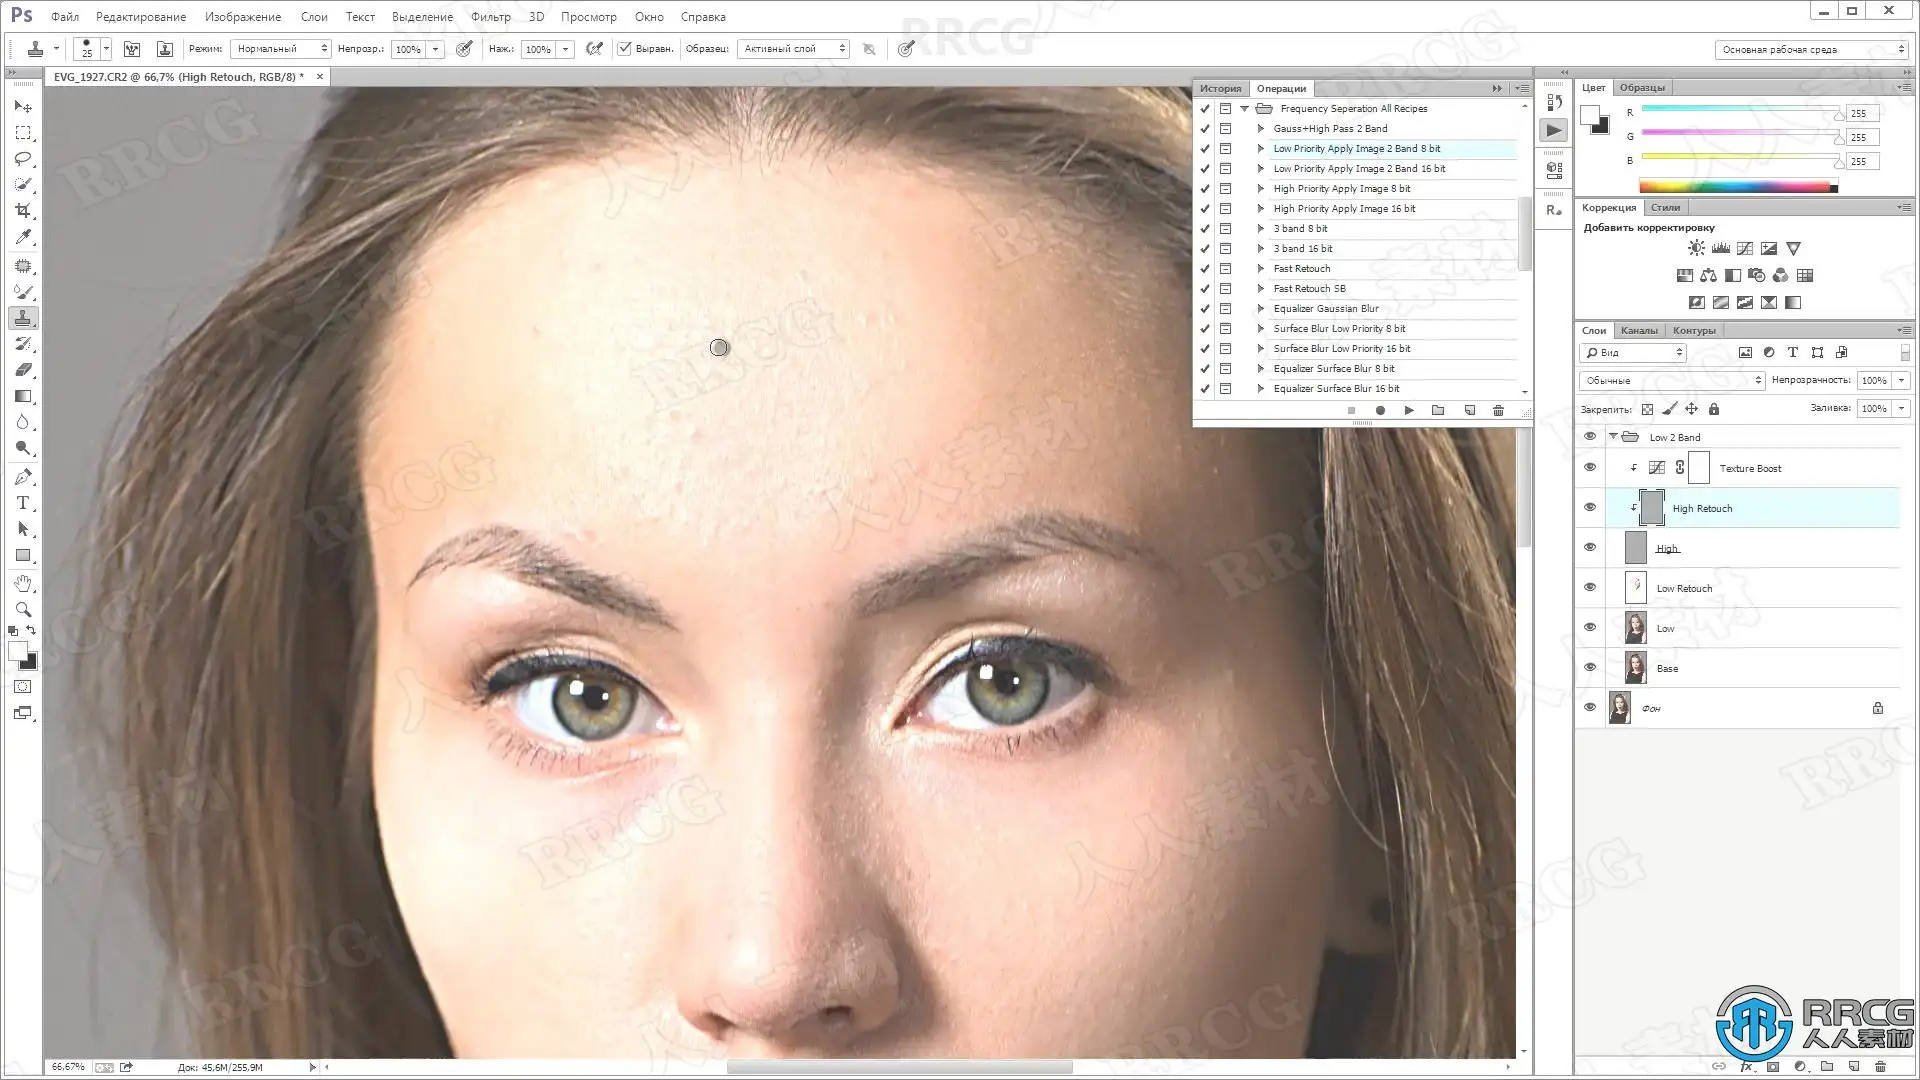Select the Hand tool

click(22, 583)
